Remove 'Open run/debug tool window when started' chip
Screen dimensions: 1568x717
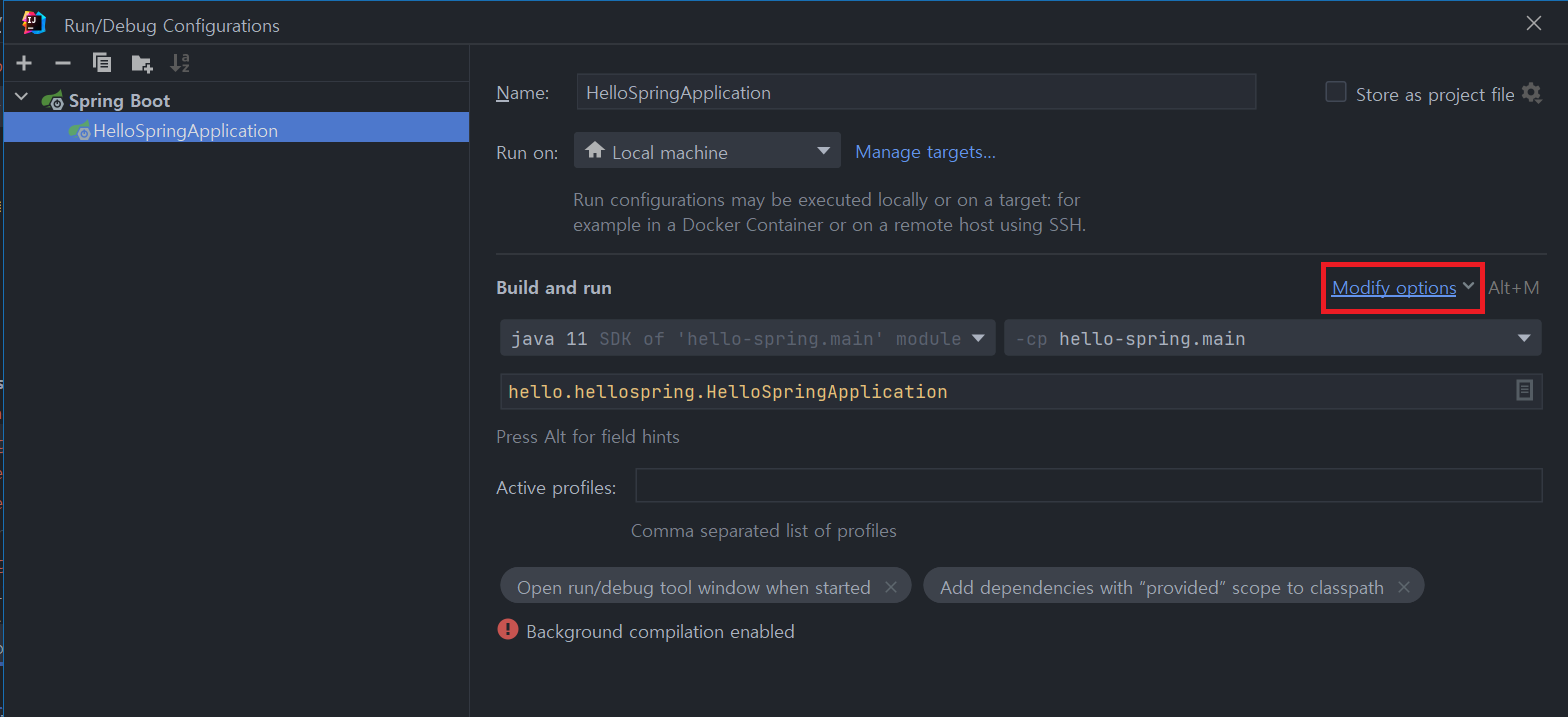click(x=891, y=587)
